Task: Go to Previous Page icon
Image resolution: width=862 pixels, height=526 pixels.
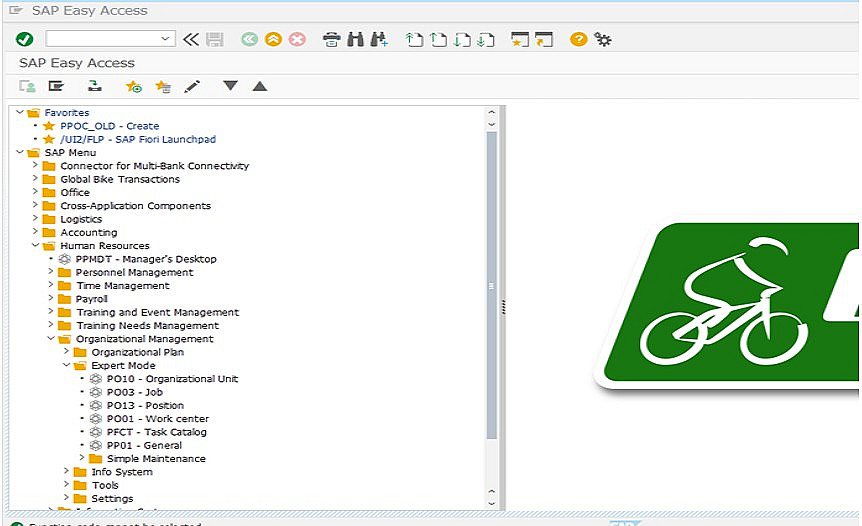Action: coord(438,40)
